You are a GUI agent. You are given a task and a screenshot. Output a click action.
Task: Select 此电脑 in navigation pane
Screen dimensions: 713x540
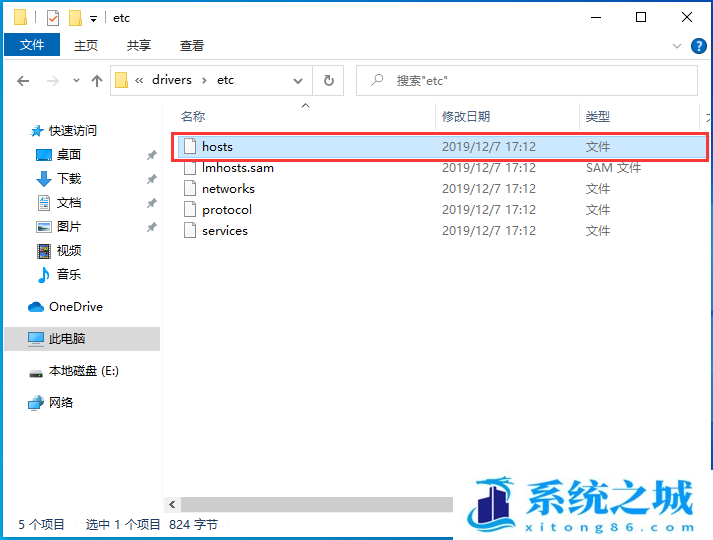pyautogui.click(x=82, y=339)
